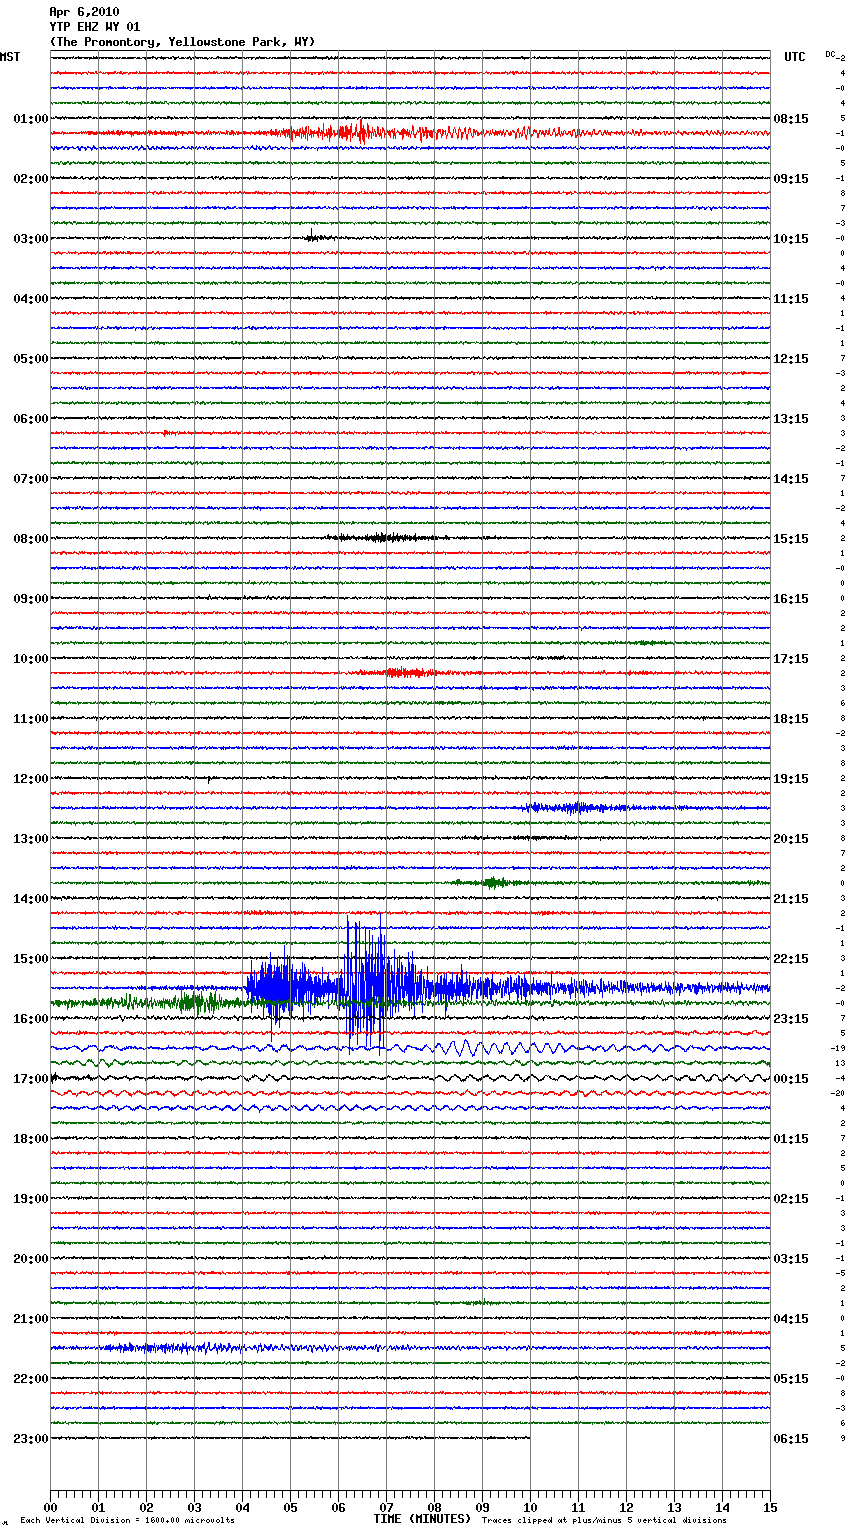Click the "23:00" MST time label
Viewport: 850px width, 1534px height.
30,1439
